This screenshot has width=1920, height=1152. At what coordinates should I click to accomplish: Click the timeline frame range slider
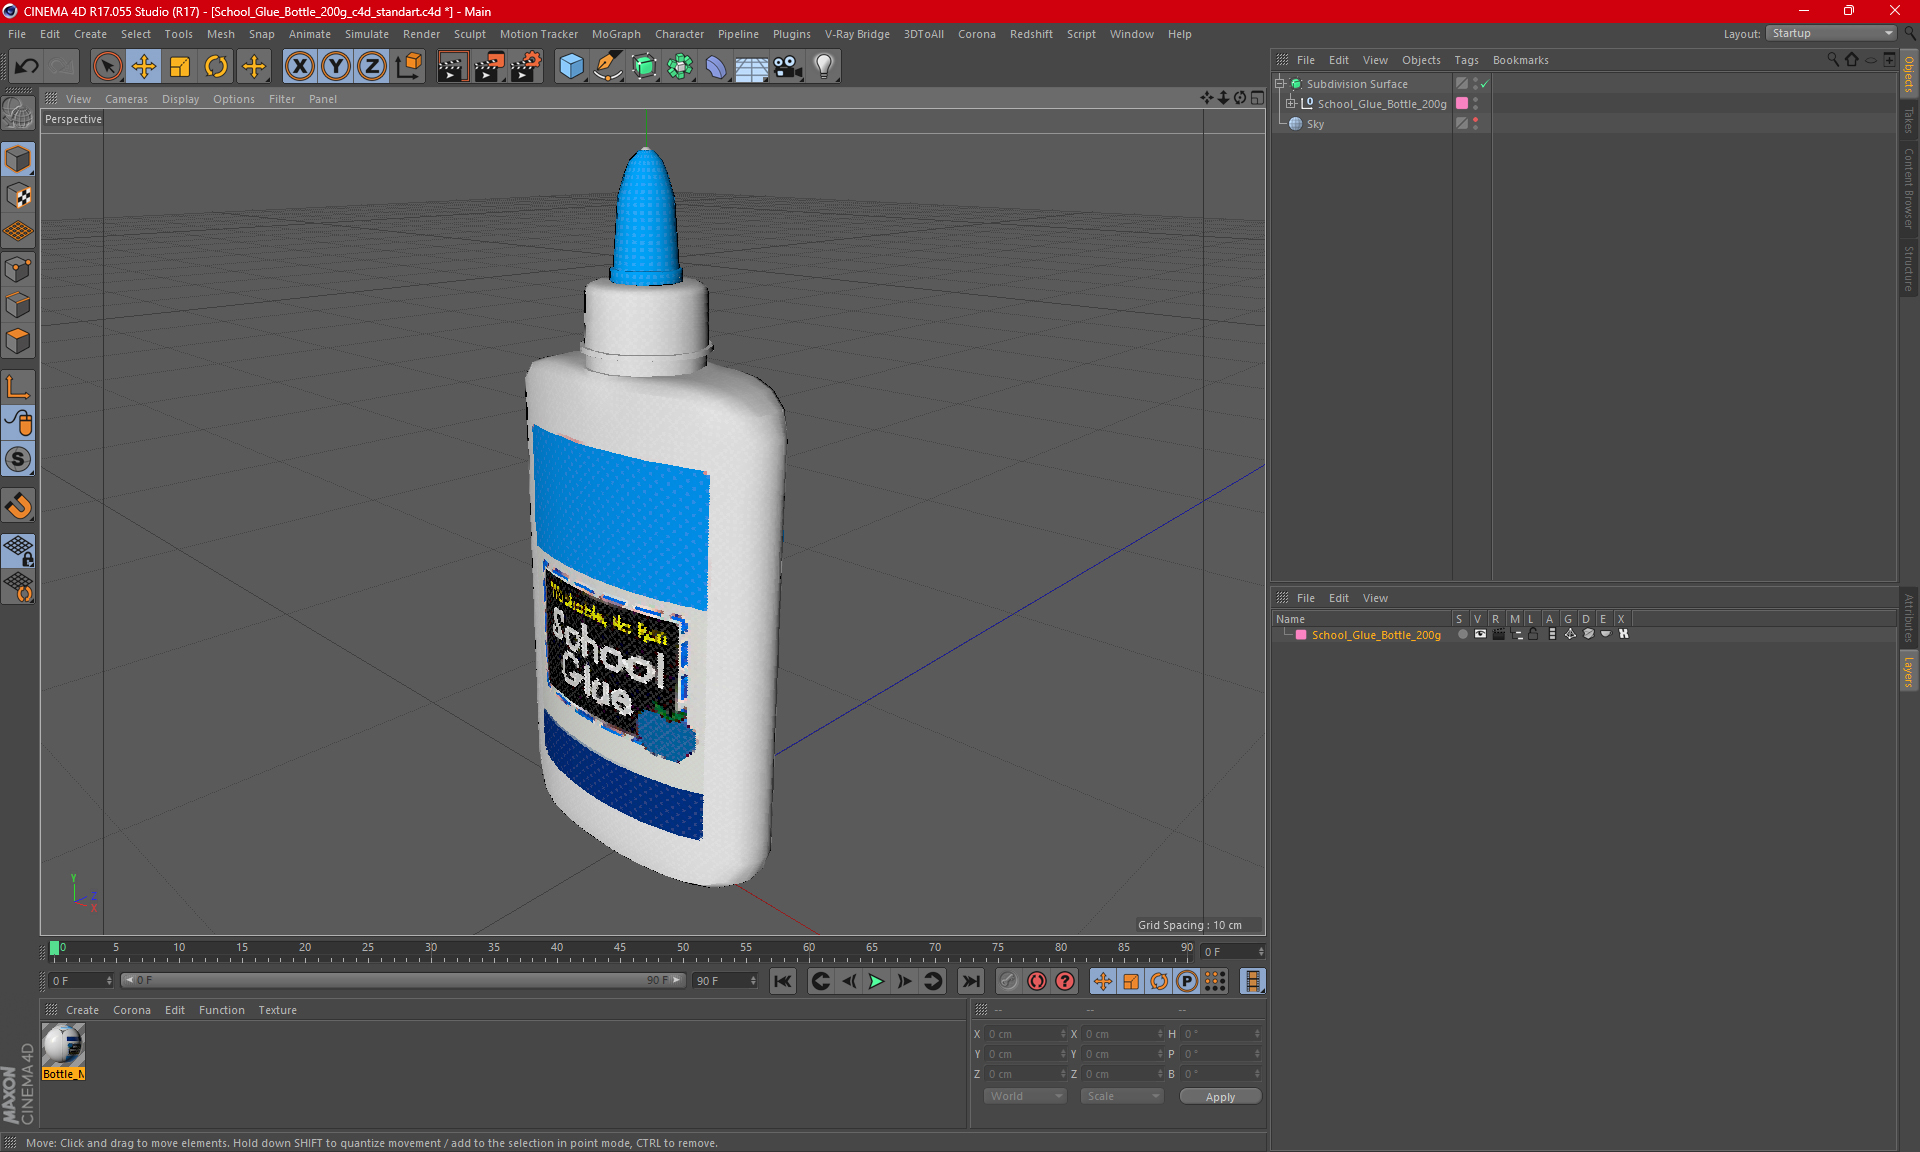tap(403, 980)
